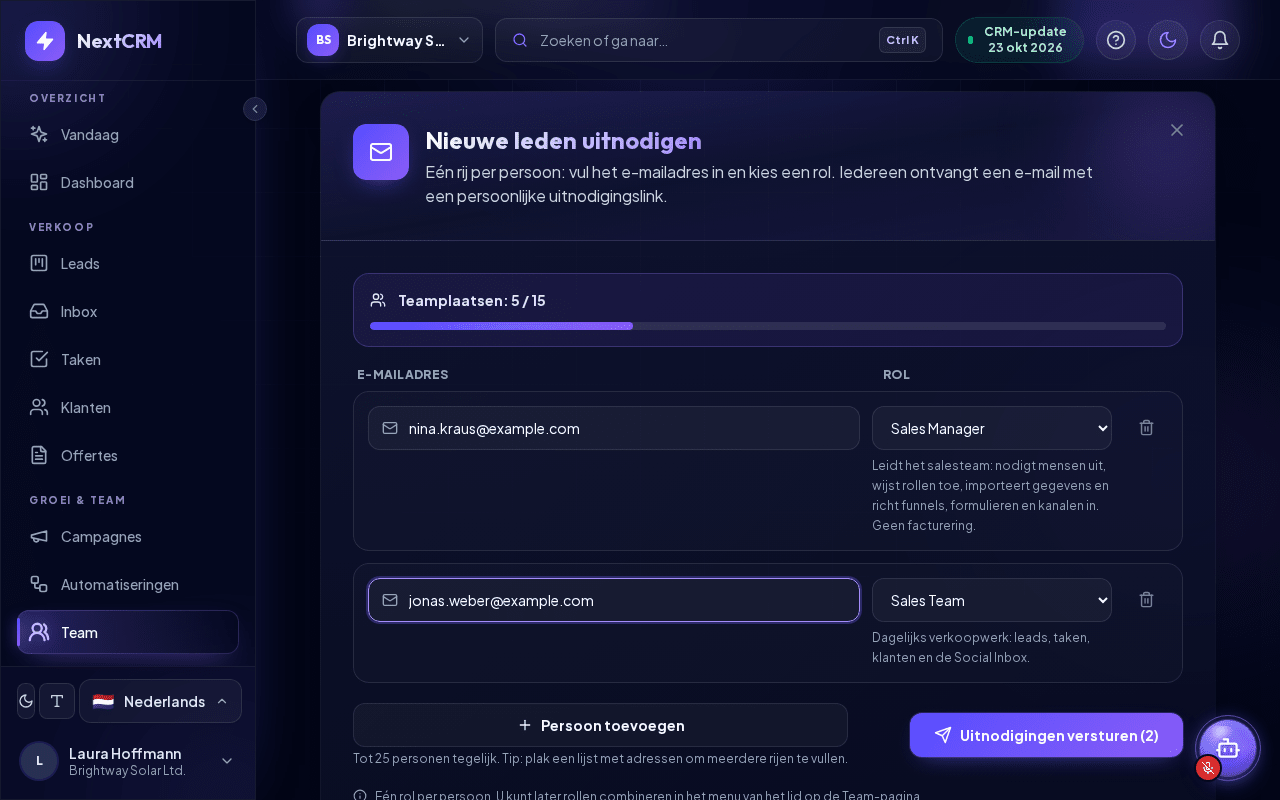This screenshot has height=800, width=1280.
Task: Click the CRM-update 23 okt 2026 badge
Action: [1019, 40]
